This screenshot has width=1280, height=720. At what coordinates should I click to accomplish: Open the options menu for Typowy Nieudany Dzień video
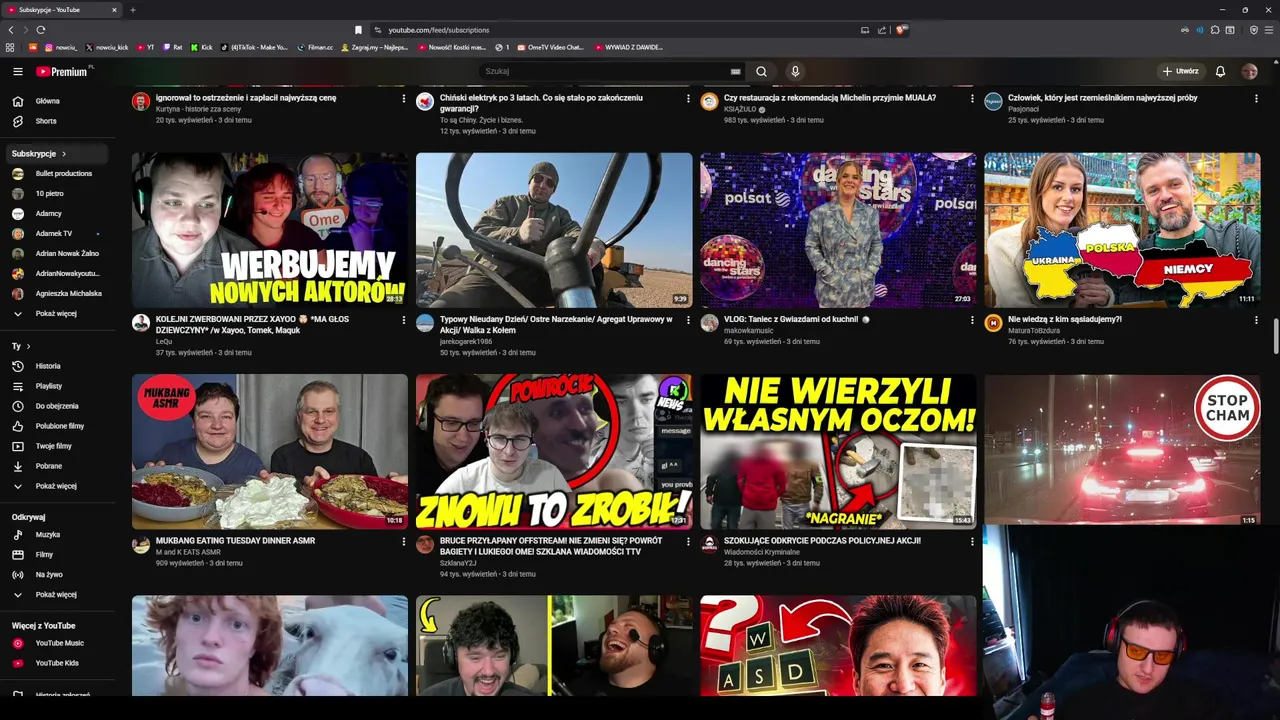click(x=688, y=321)
